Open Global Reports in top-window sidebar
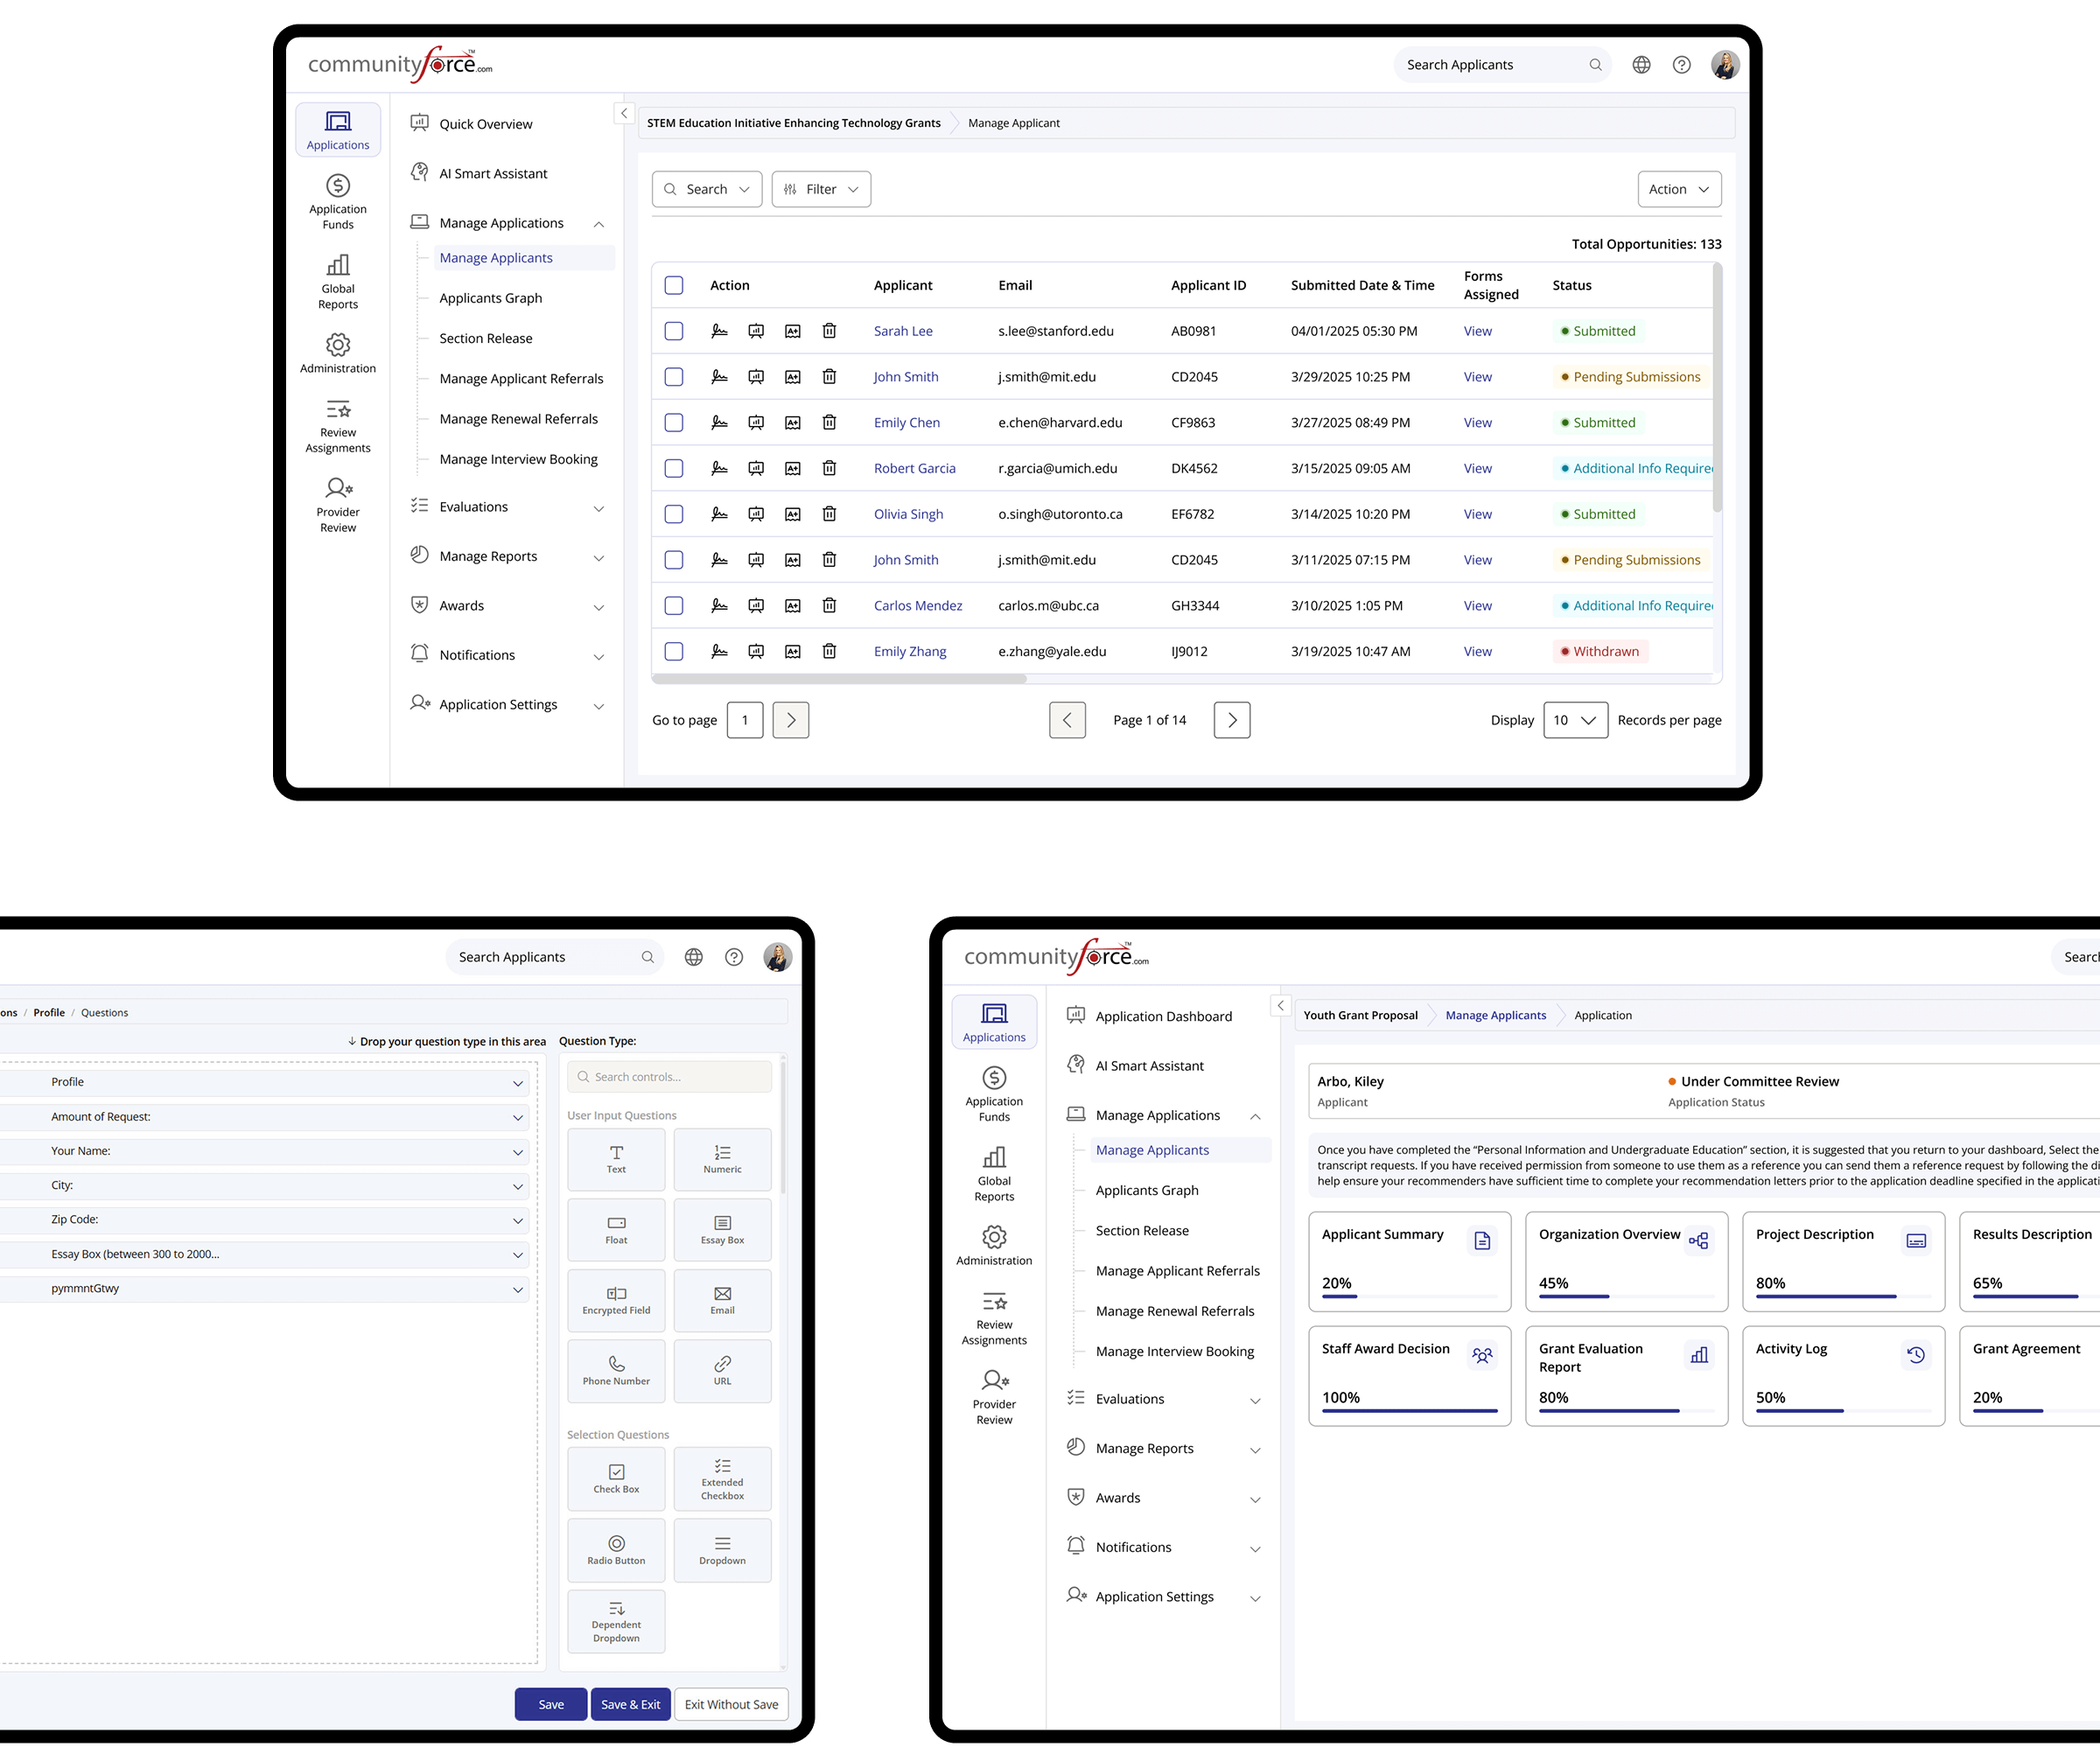Viewport: 2100px width, 1761px height. tap(338, 281)
